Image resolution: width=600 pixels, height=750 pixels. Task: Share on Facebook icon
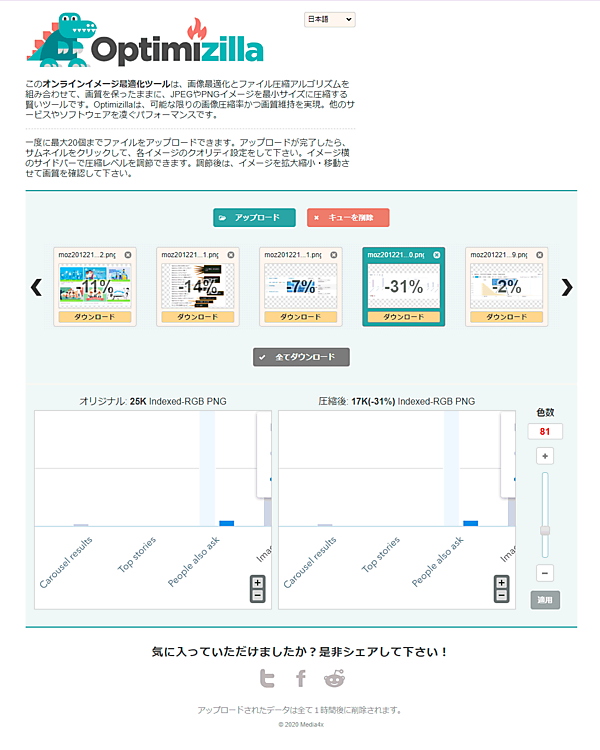300,678
